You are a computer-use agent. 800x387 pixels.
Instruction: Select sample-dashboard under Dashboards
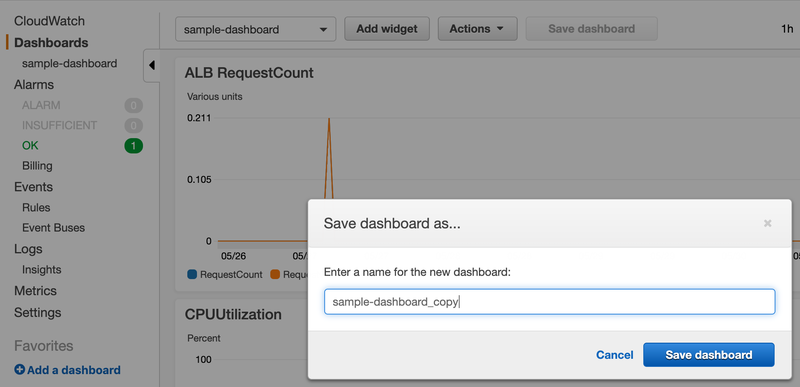point(69,64)
